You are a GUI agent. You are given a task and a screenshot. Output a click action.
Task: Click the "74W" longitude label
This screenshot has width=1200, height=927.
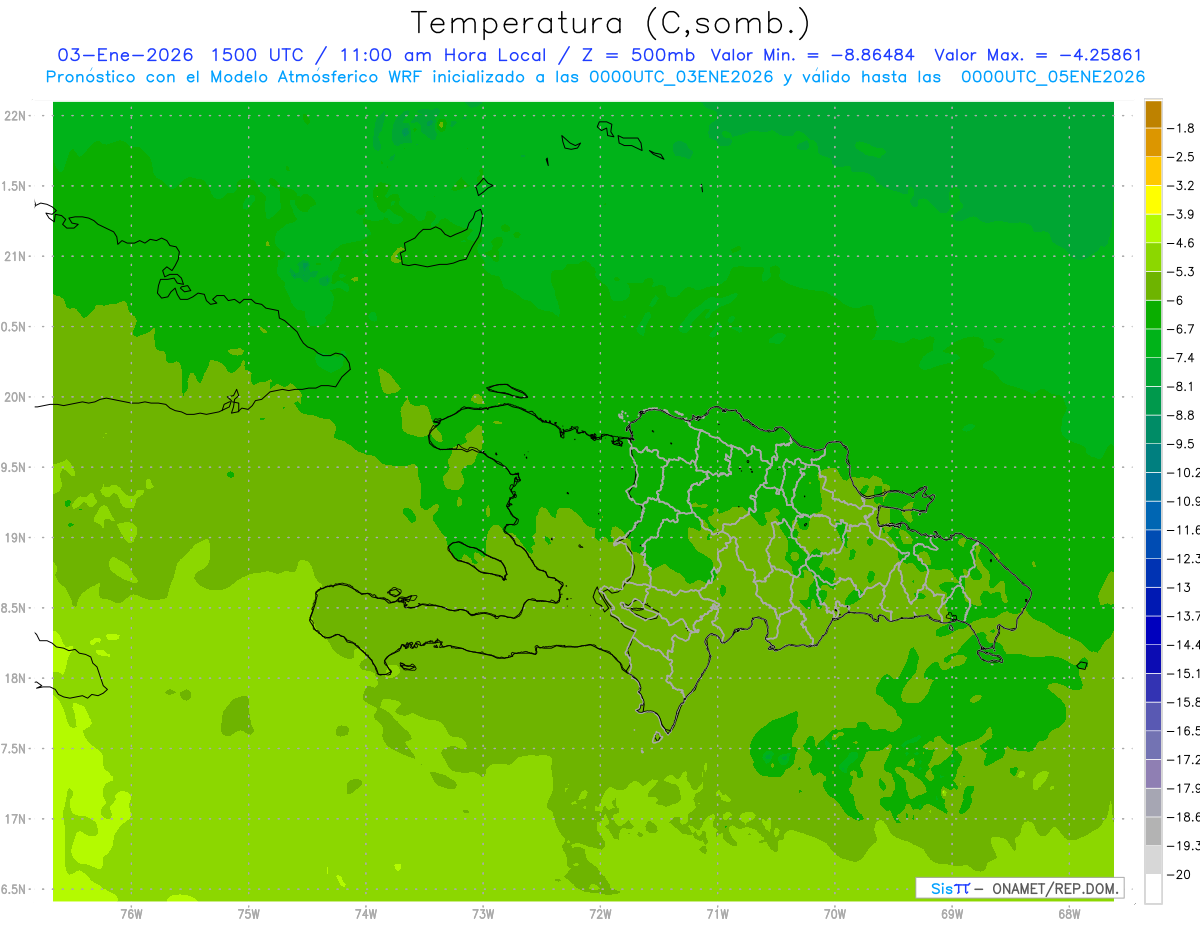(366, 914)
